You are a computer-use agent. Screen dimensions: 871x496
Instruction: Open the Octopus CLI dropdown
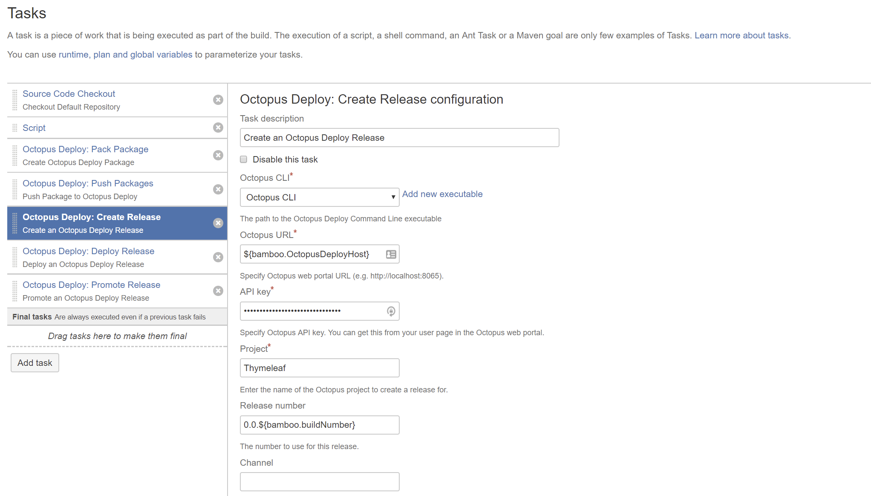(x=319, y=198)
